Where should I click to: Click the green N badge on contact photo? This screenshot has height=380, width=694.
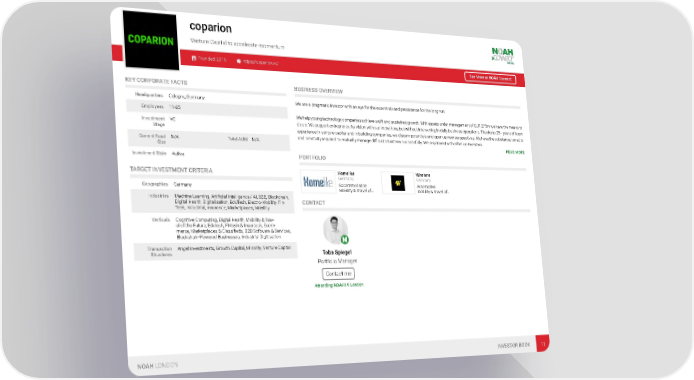(345, 240)
